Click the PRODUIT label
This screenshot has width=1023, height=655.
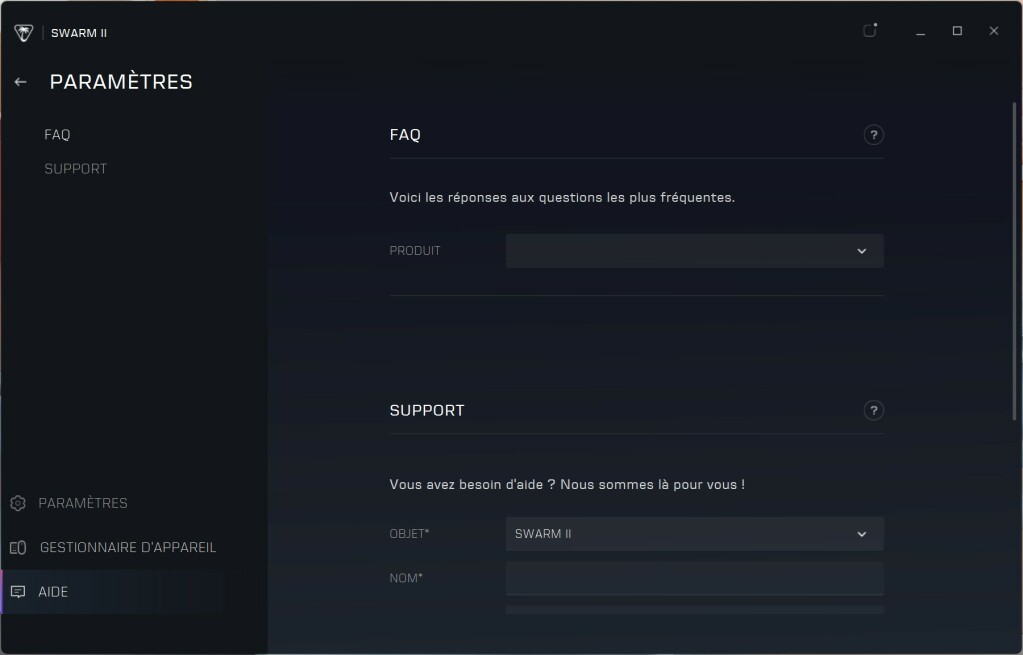[x=415, y=251]
